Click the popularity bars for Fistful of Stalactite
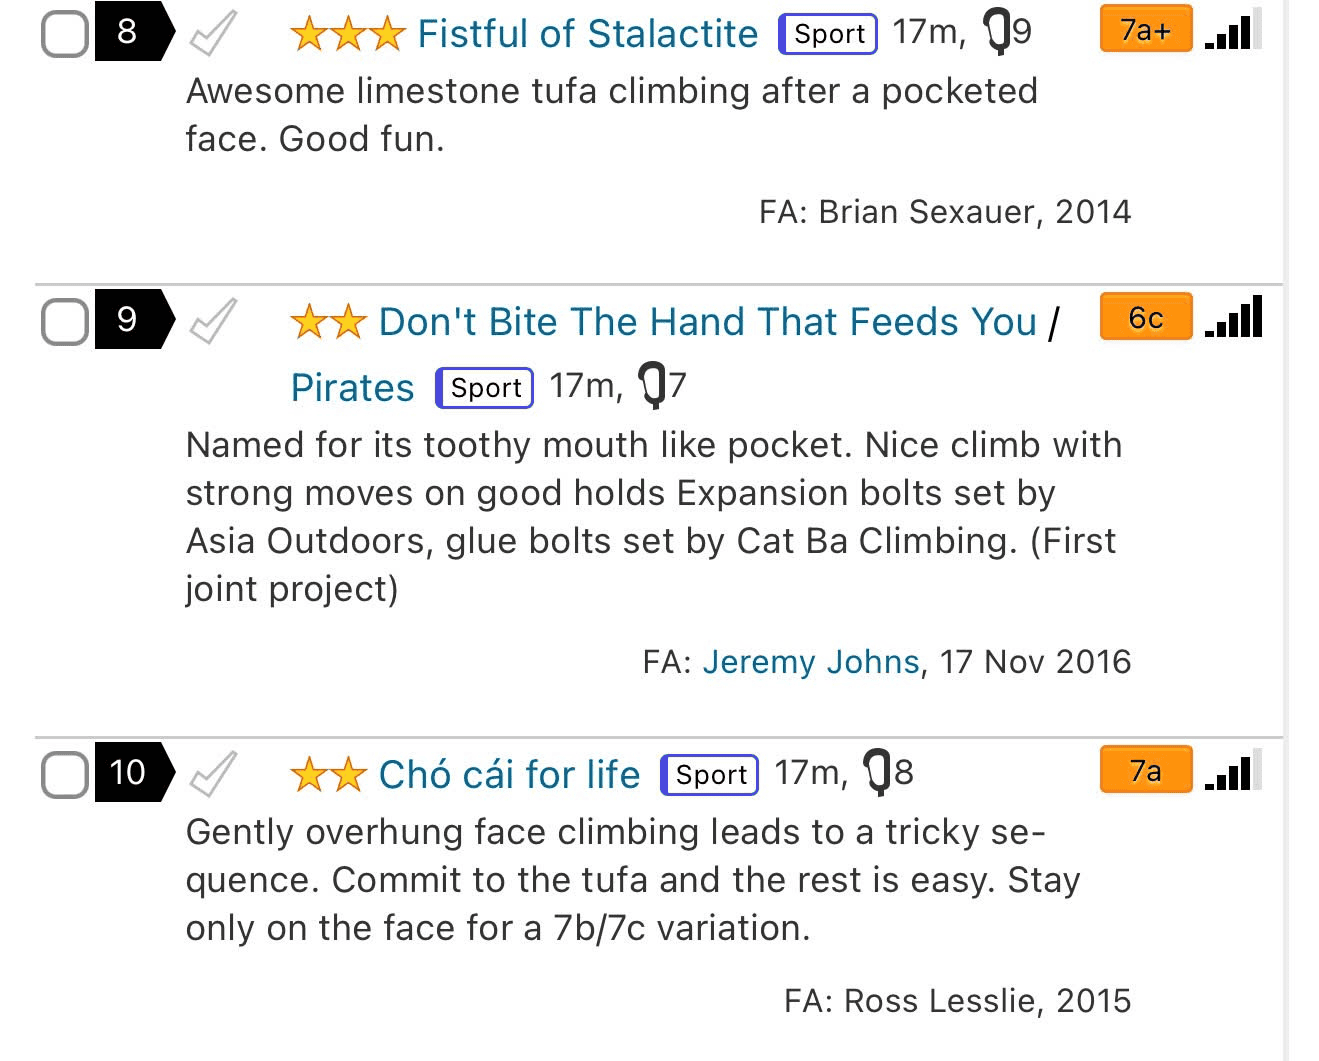Viewport: 1319px width, 1061px height. point(1233,30)
